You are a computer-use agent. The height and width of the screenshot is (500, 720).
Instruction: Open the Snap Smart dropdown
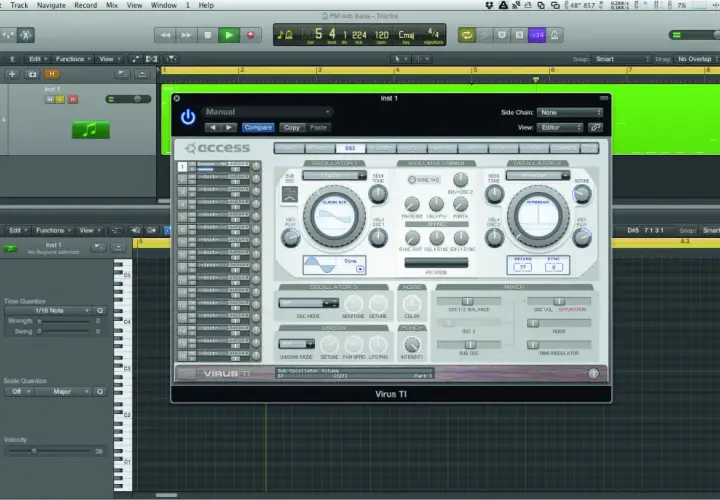(621, 59)
